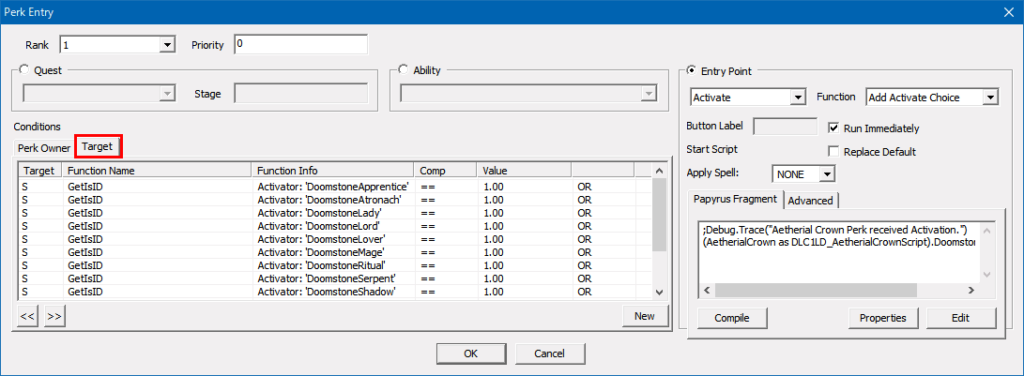Screen dimensions: 1024x376
Task: Select the Entry Point radio button
Action: pos(692,70)
